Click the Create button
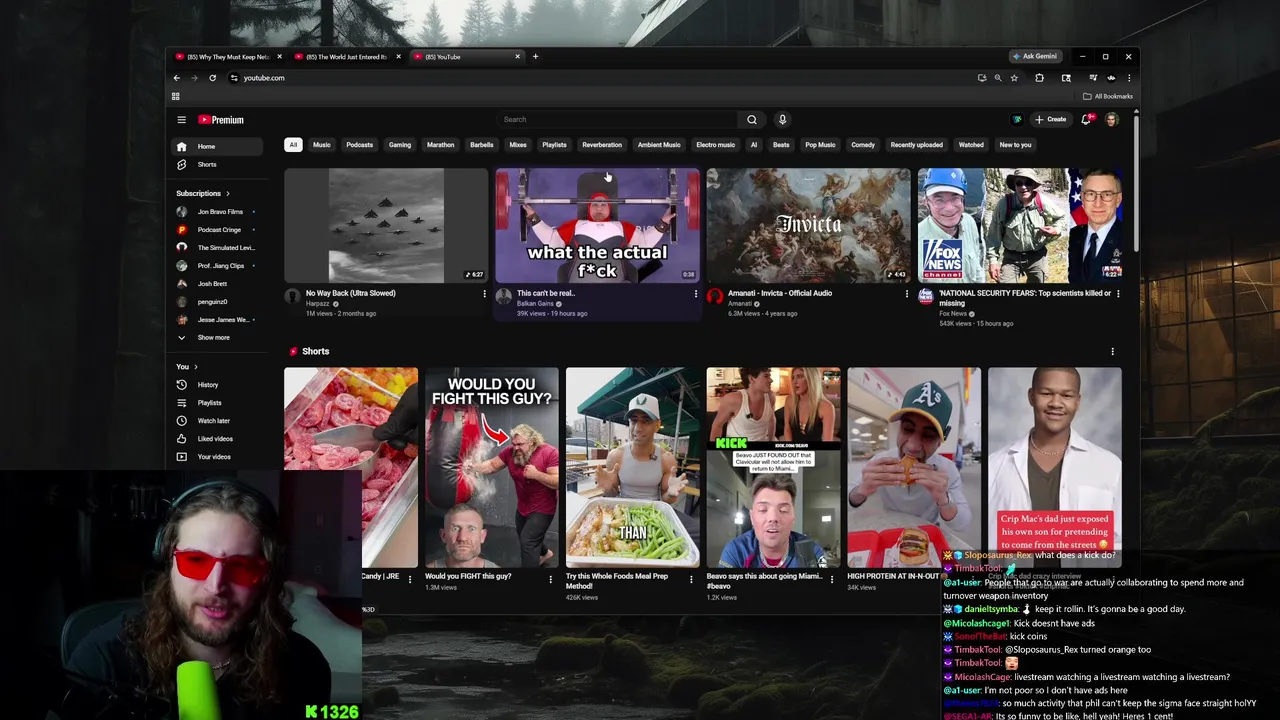 pyautogui.click(x=1051, y=120)
